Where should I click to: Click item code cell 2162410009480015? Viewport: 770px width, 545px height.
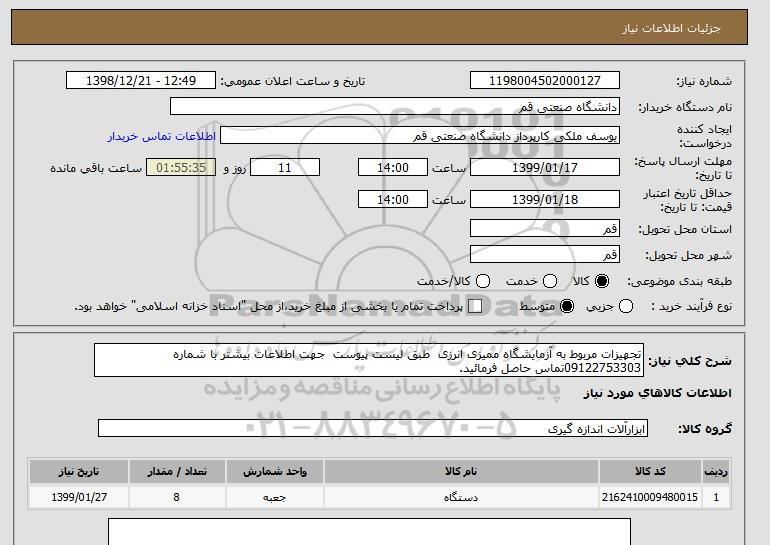point(650,497)
